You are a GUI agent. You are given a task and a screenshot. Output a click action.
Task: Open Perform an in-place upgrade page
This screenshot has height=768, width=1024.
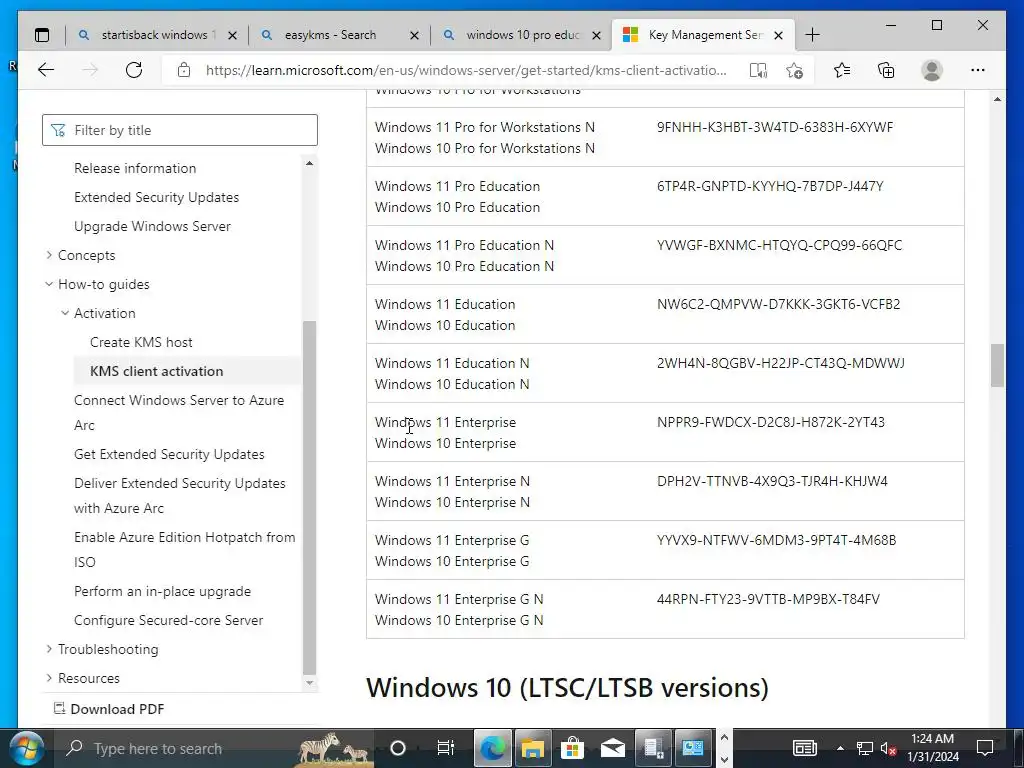[x=162, y=591]
